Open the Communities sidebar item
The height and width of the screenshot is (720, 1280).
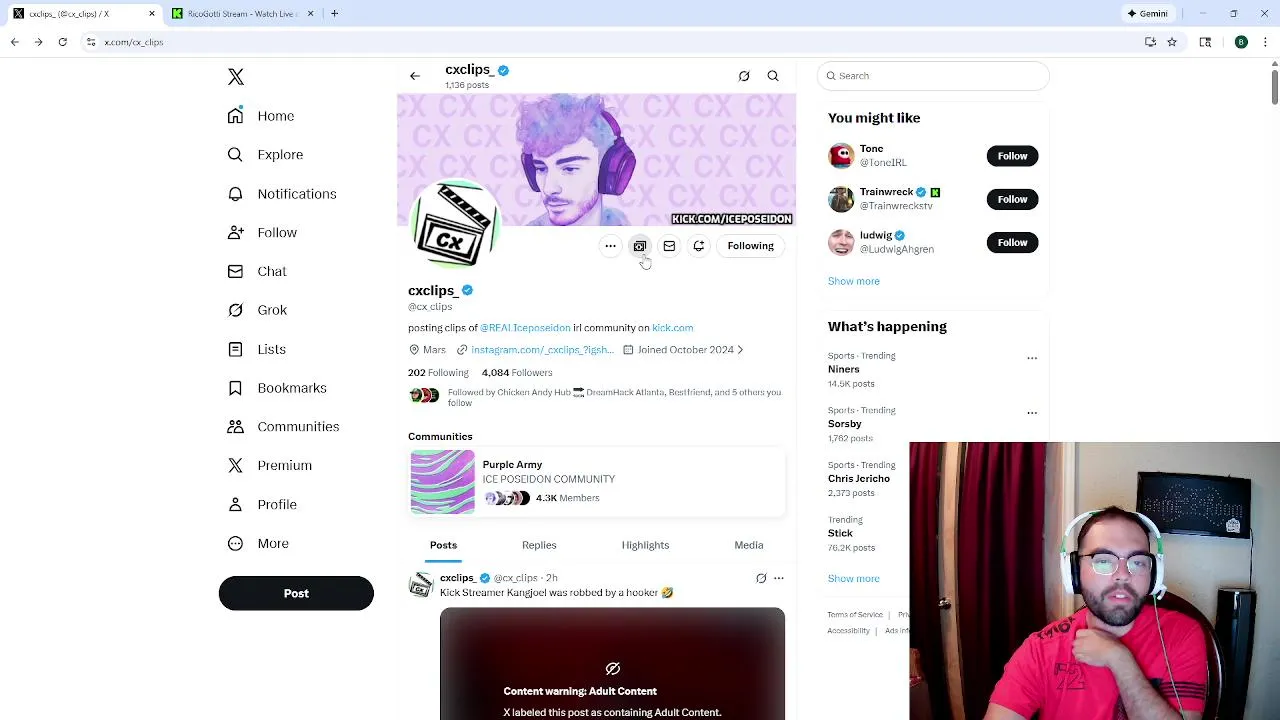284,427
